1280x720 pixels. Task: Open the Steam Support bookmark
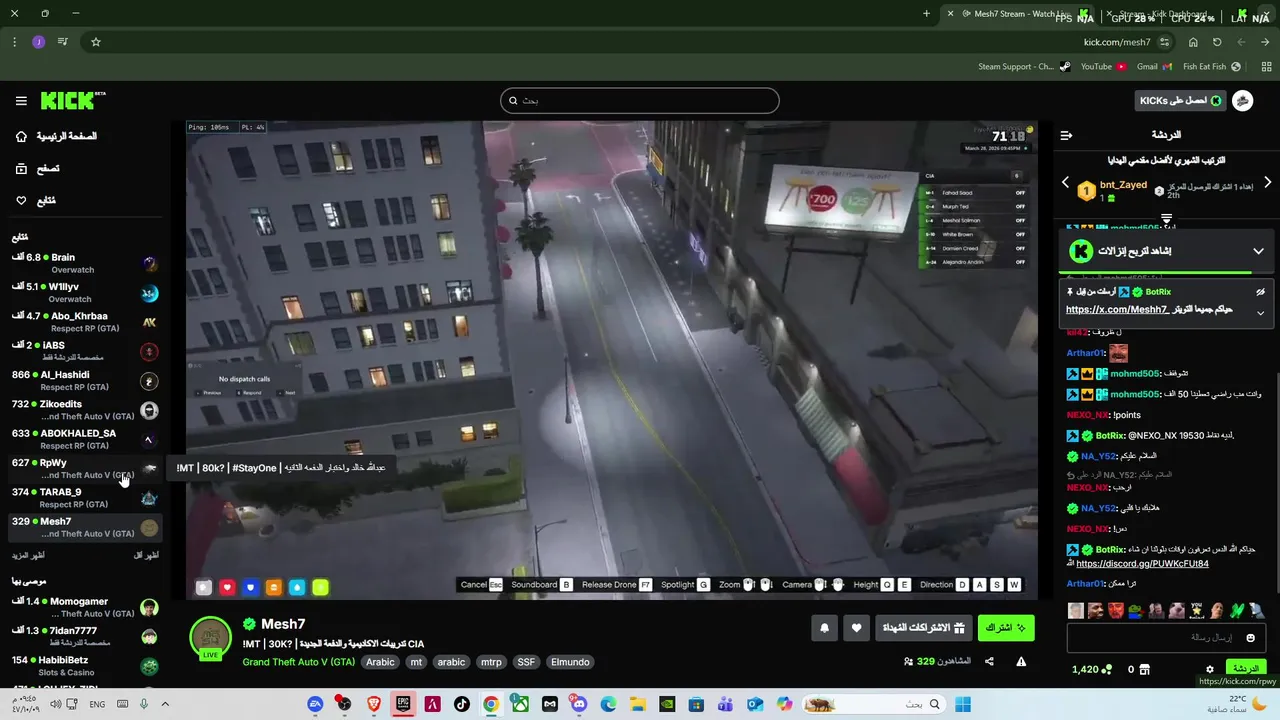click(1023, 67)
